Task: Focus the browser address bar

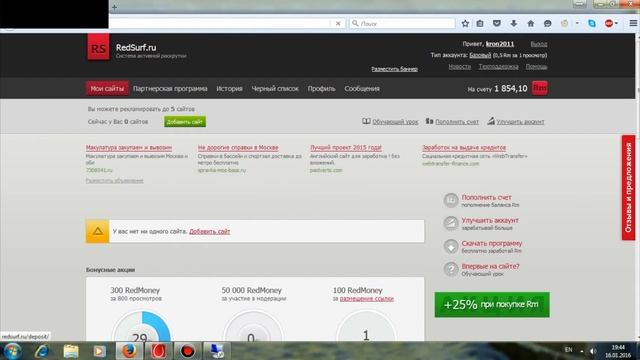Action: tap(220, 24)
